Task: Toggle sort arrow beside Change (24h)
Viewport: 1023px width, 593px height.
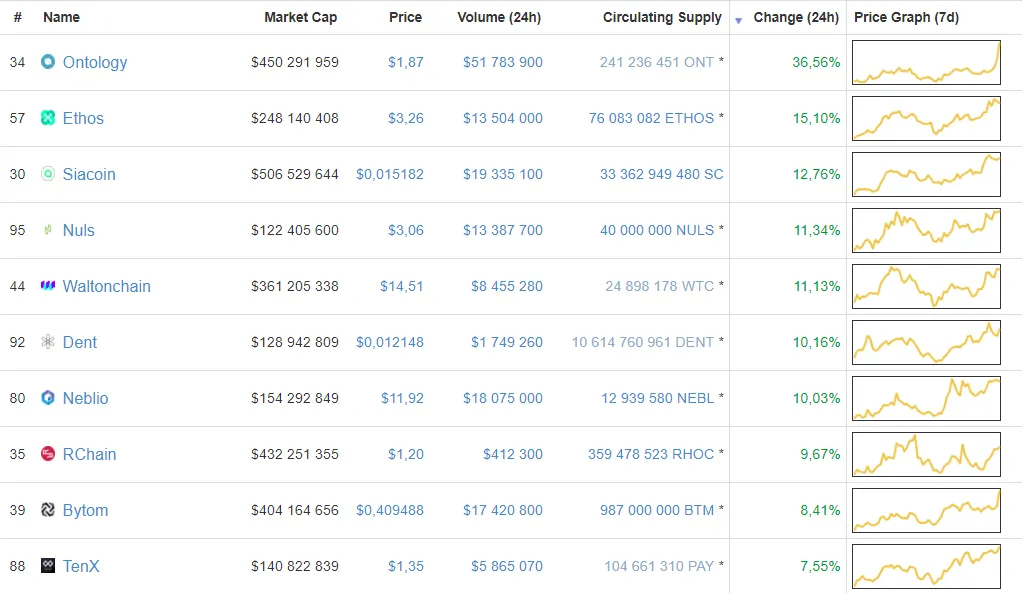Action: click(739, 20)
